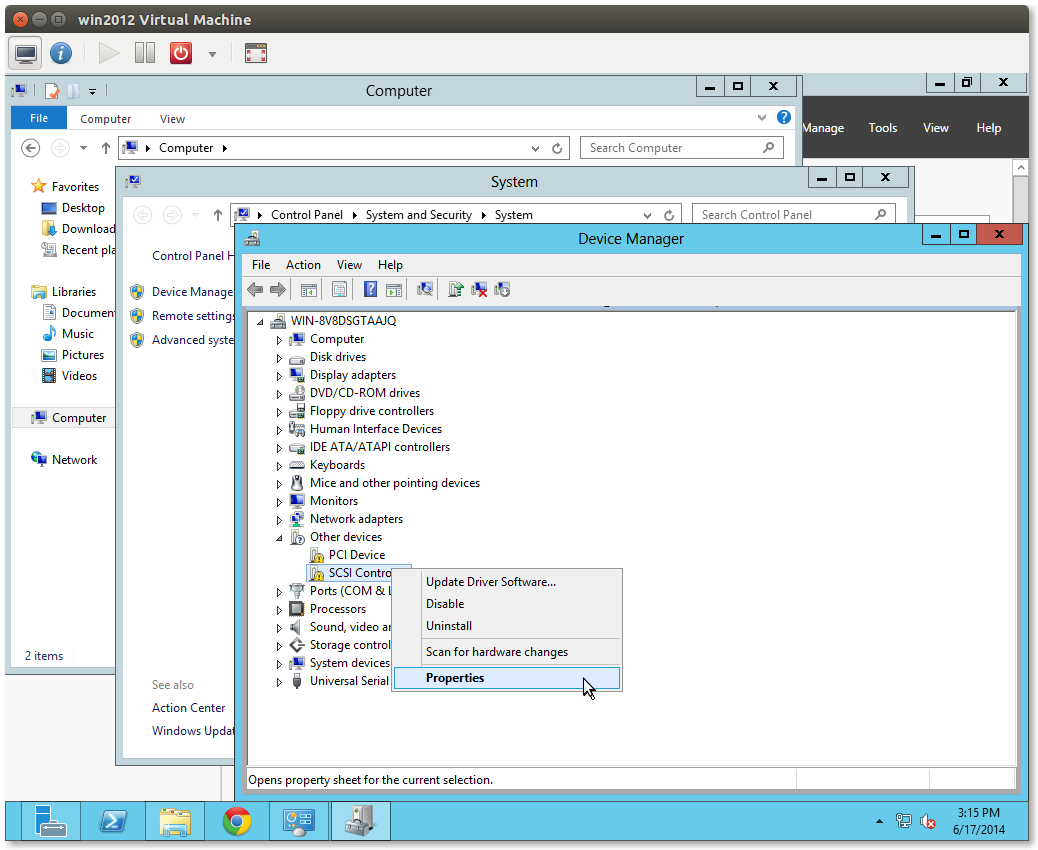Click Device Manager link in System window
The image size is (1038, 850).
192,292
